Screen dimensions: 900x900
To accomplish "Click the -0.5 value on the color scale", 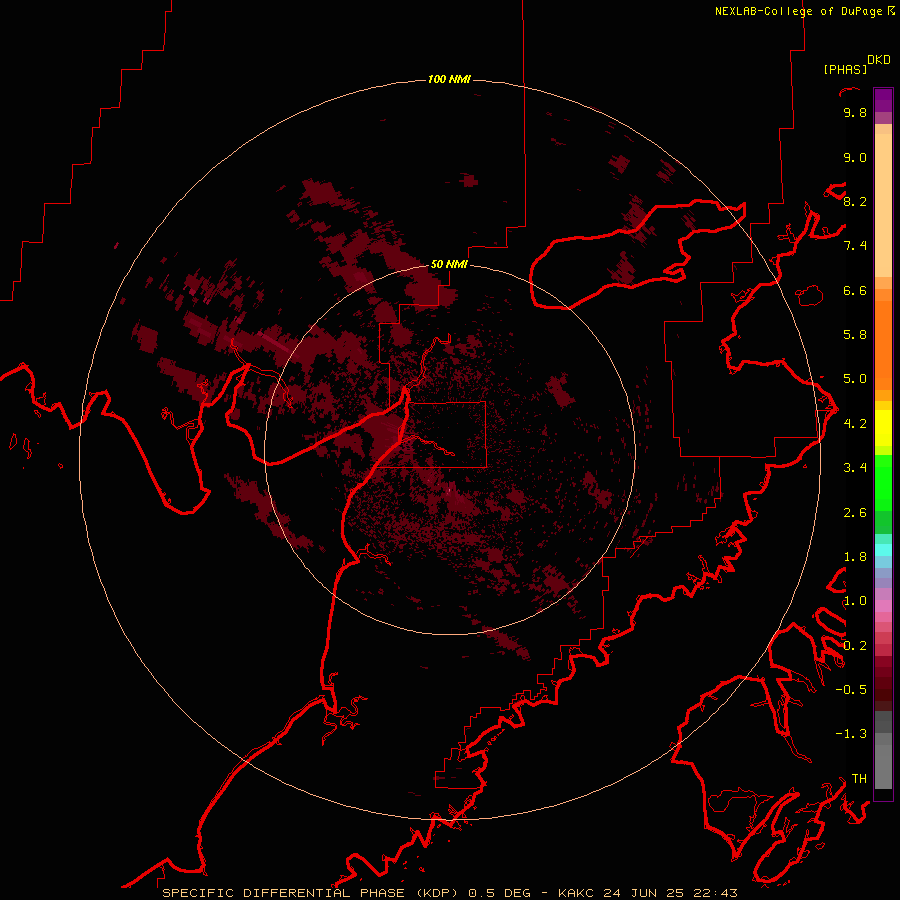I will click(x=851, y=690).
